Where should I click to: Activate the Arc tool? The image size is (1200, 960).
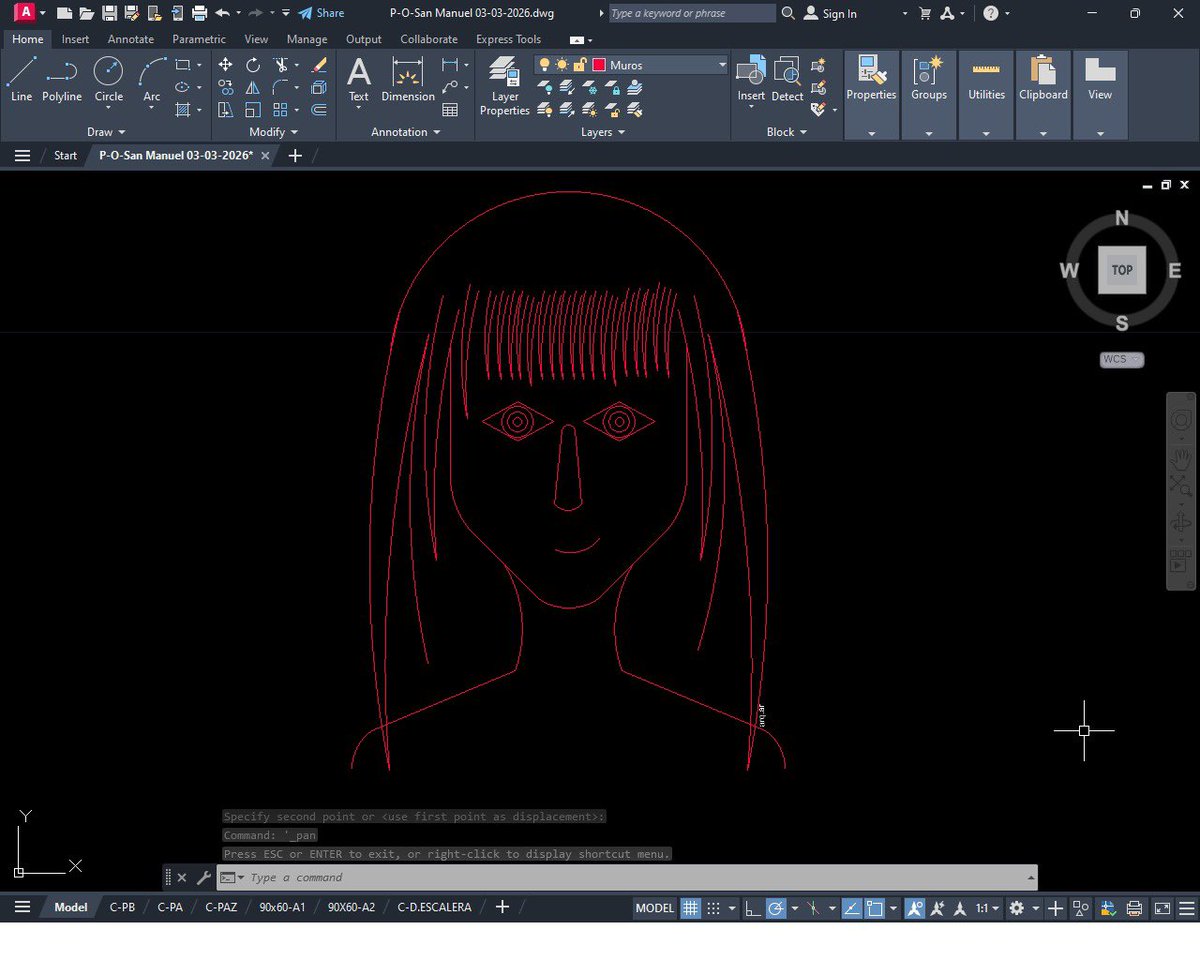tap(152, 80)
